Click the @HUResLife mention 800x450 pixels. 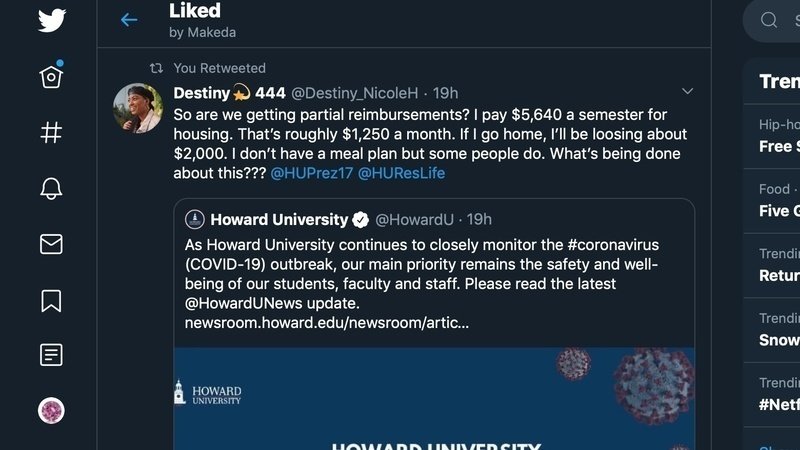pos(401,173)
